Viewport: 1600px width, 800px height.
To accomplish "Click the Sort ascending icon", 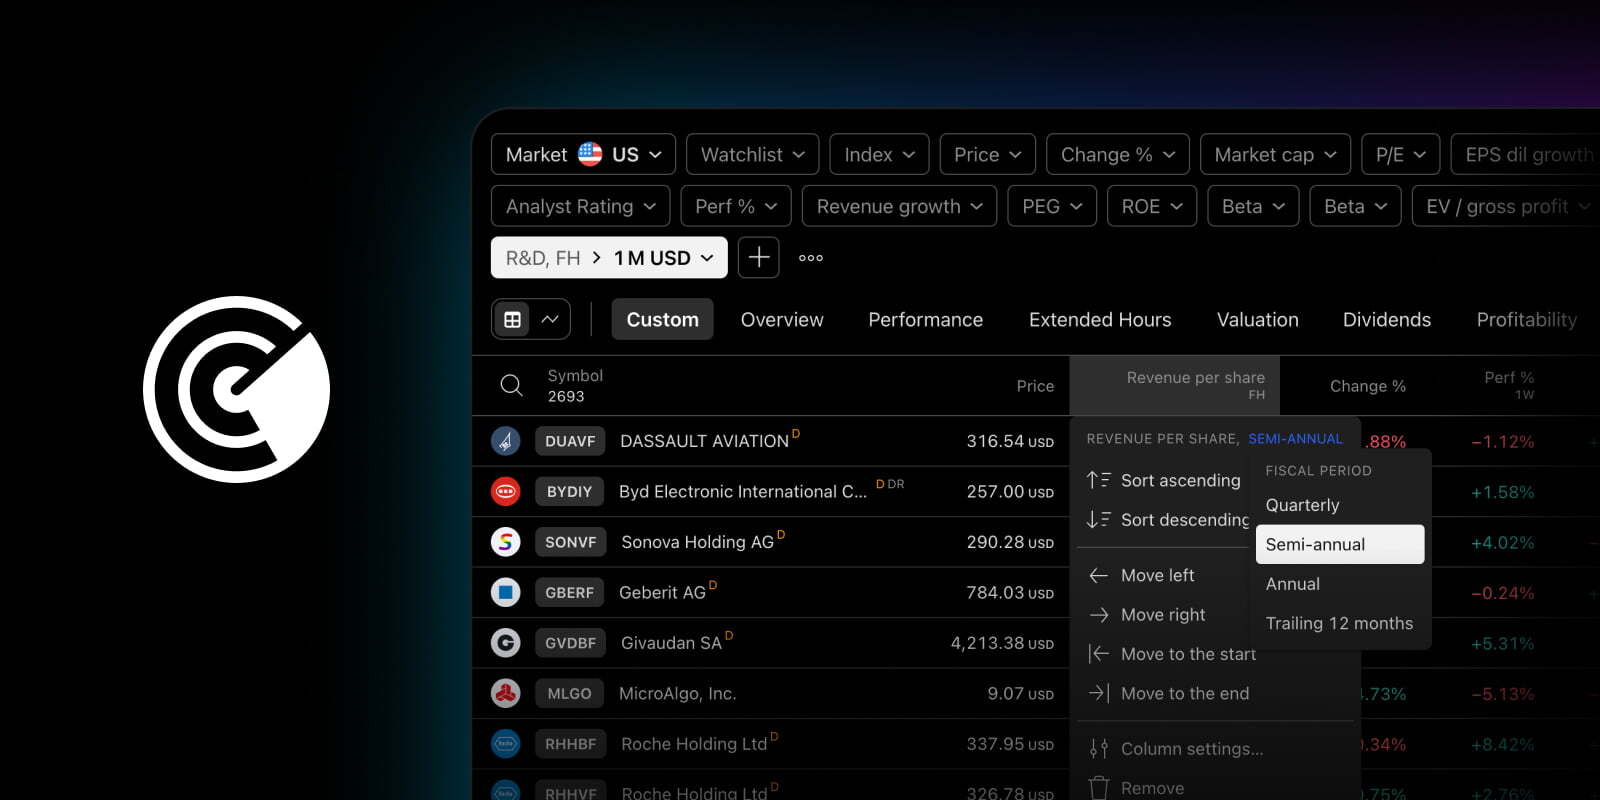I will 1099,480.
